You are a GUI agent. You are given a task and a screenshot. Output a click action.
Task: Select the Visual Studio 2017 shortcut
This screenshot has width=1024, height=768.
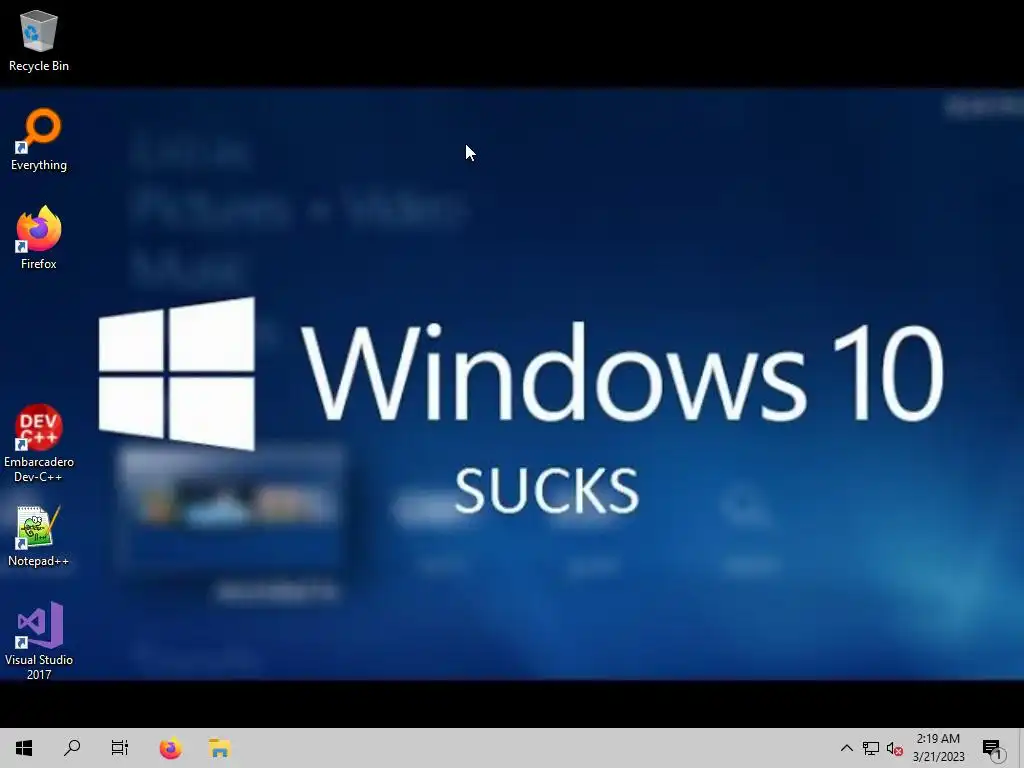[x=39, y=641]
